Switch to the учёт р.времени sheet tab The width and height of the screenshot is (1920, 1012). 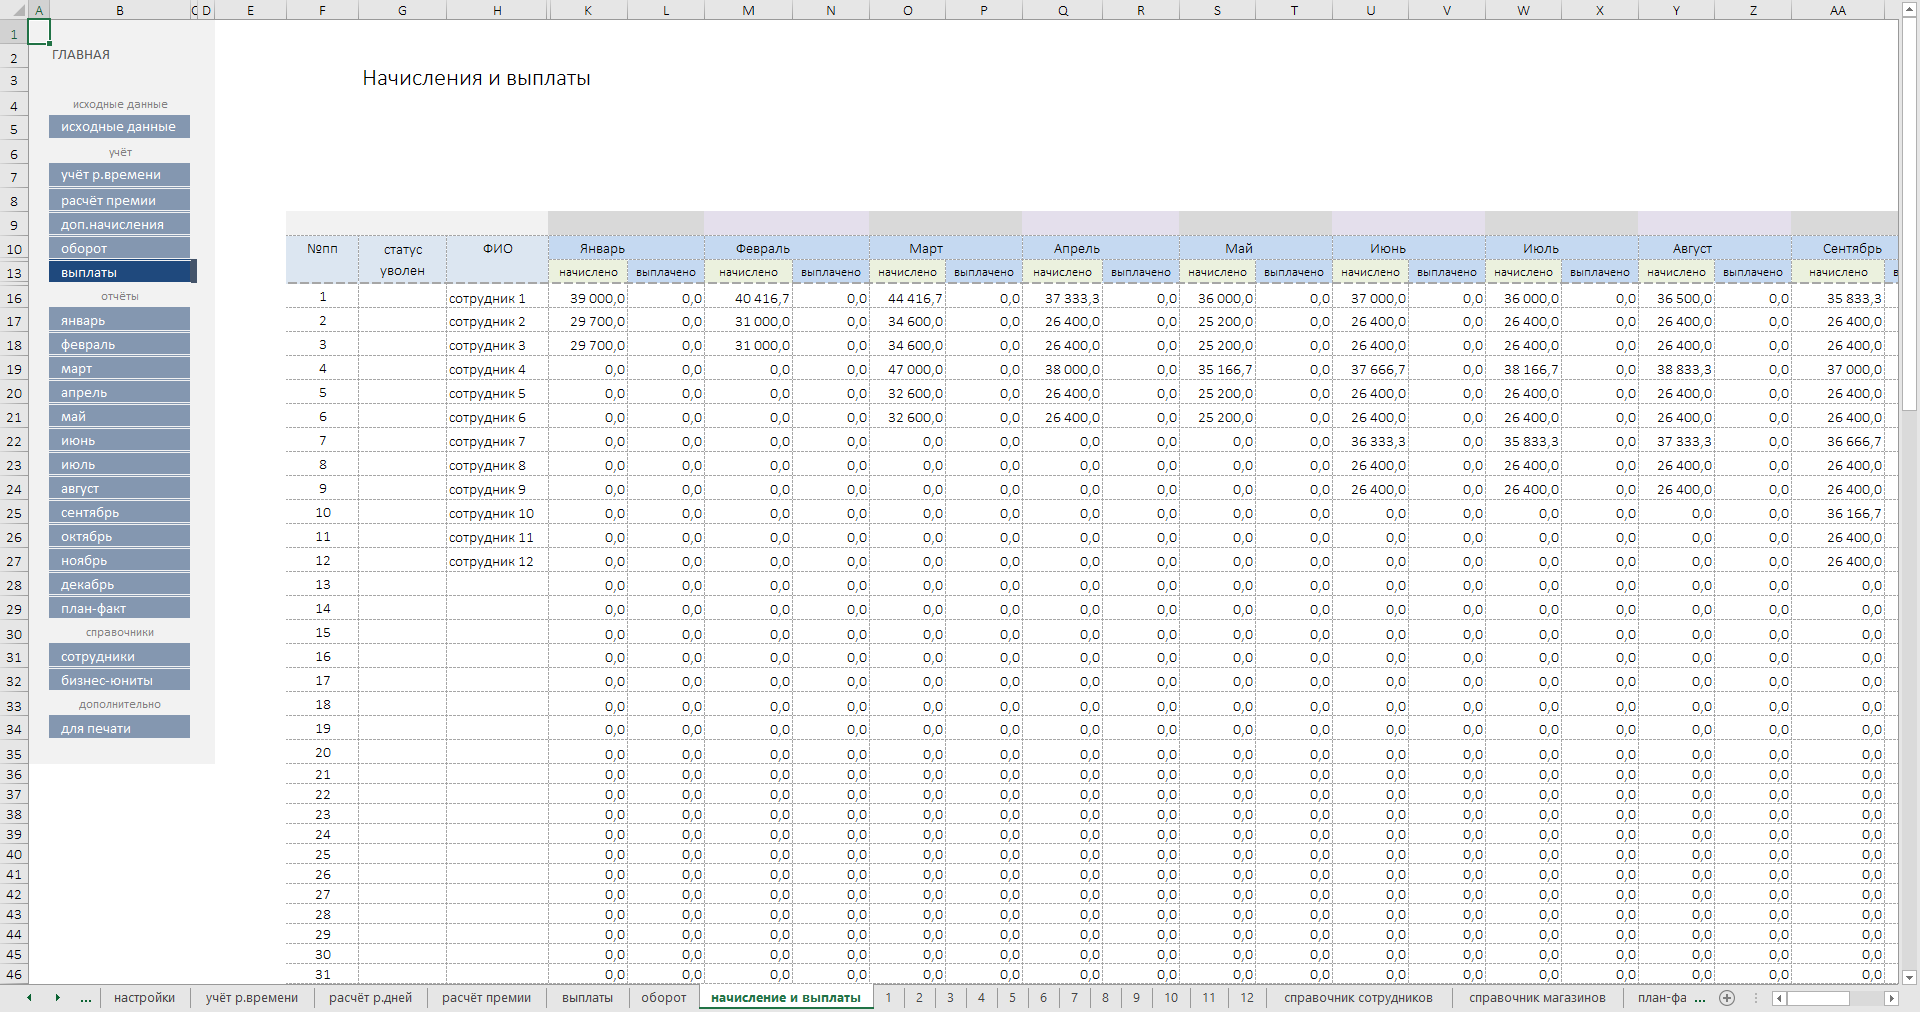pyautogui.click(x=252, y=998)
